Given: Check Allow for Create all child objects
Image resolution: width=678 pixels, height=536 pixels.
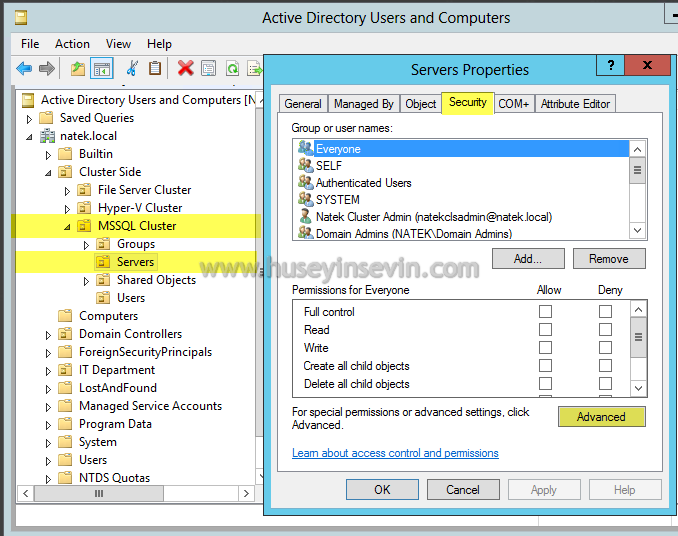Looking at the screenshot, I should pos(545,366).
